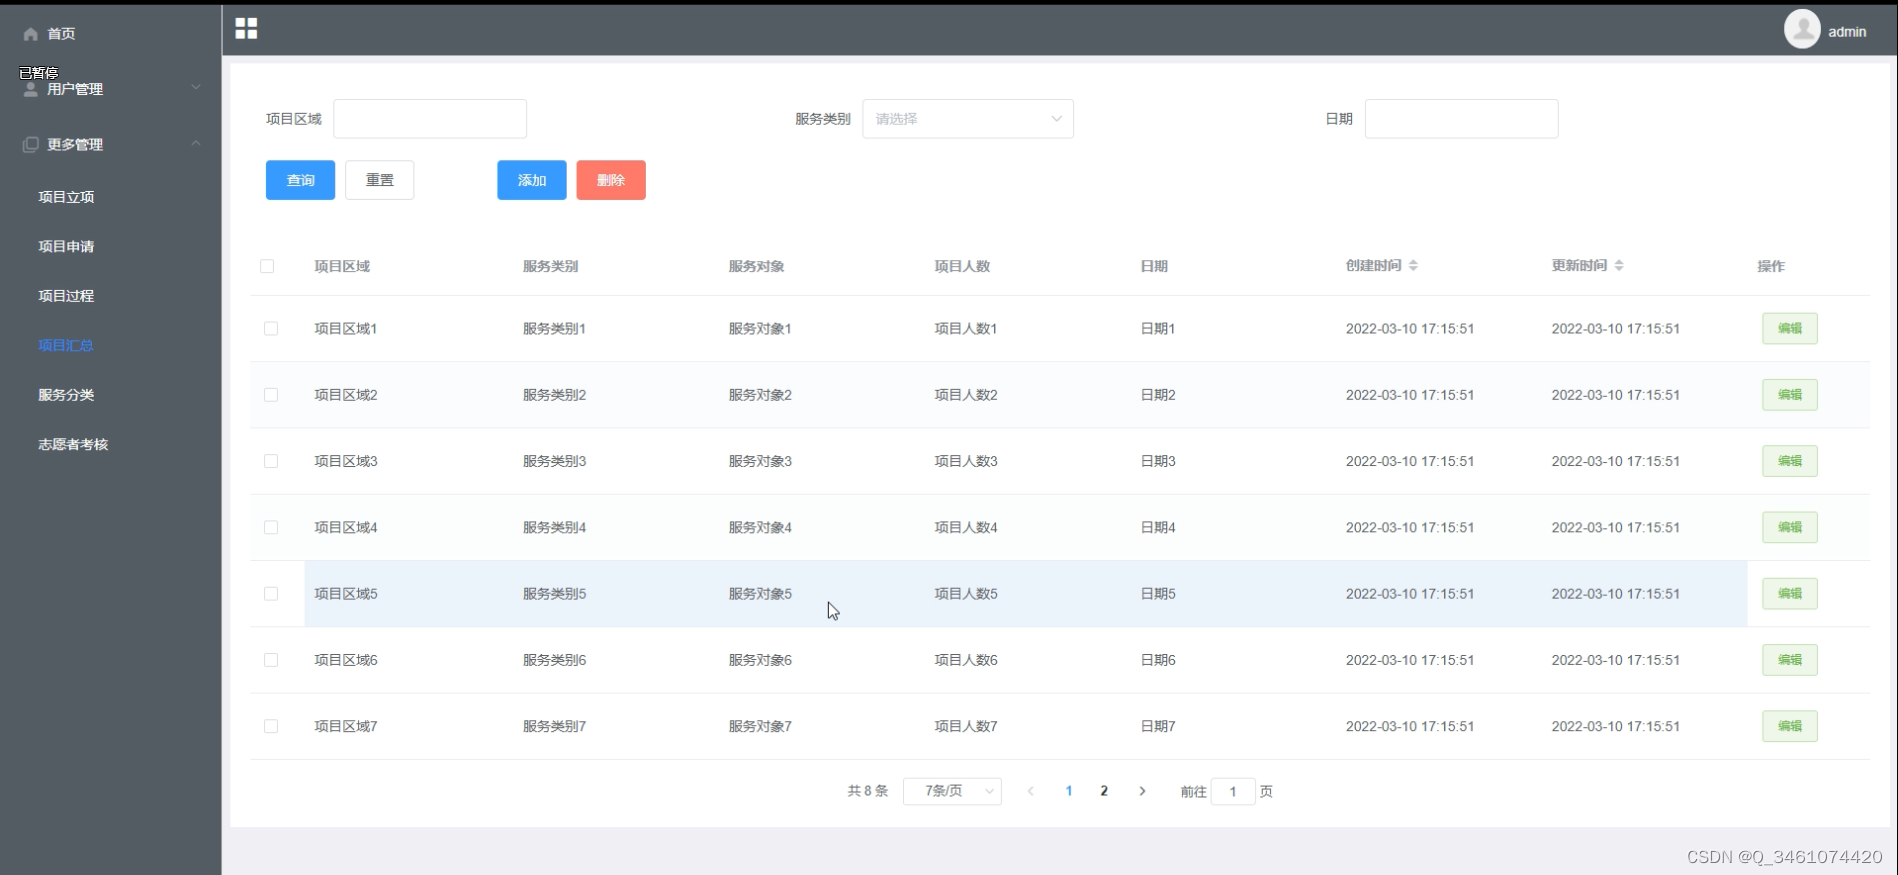The image size is (1898, 875).
Task: Go to previous page arrow
Action: pyautogui.click(x=1031, y=791)
